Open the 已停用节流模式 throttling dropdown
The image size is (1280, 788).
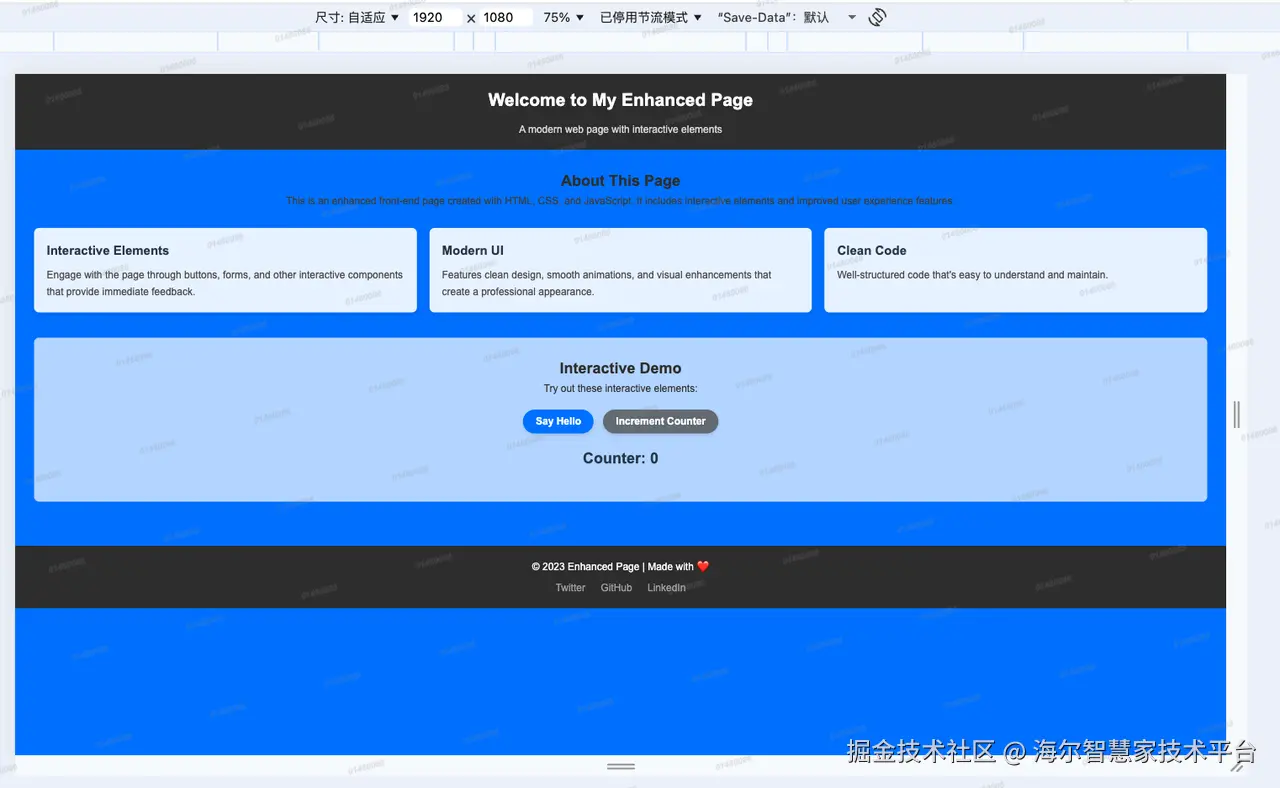[651, 17]
